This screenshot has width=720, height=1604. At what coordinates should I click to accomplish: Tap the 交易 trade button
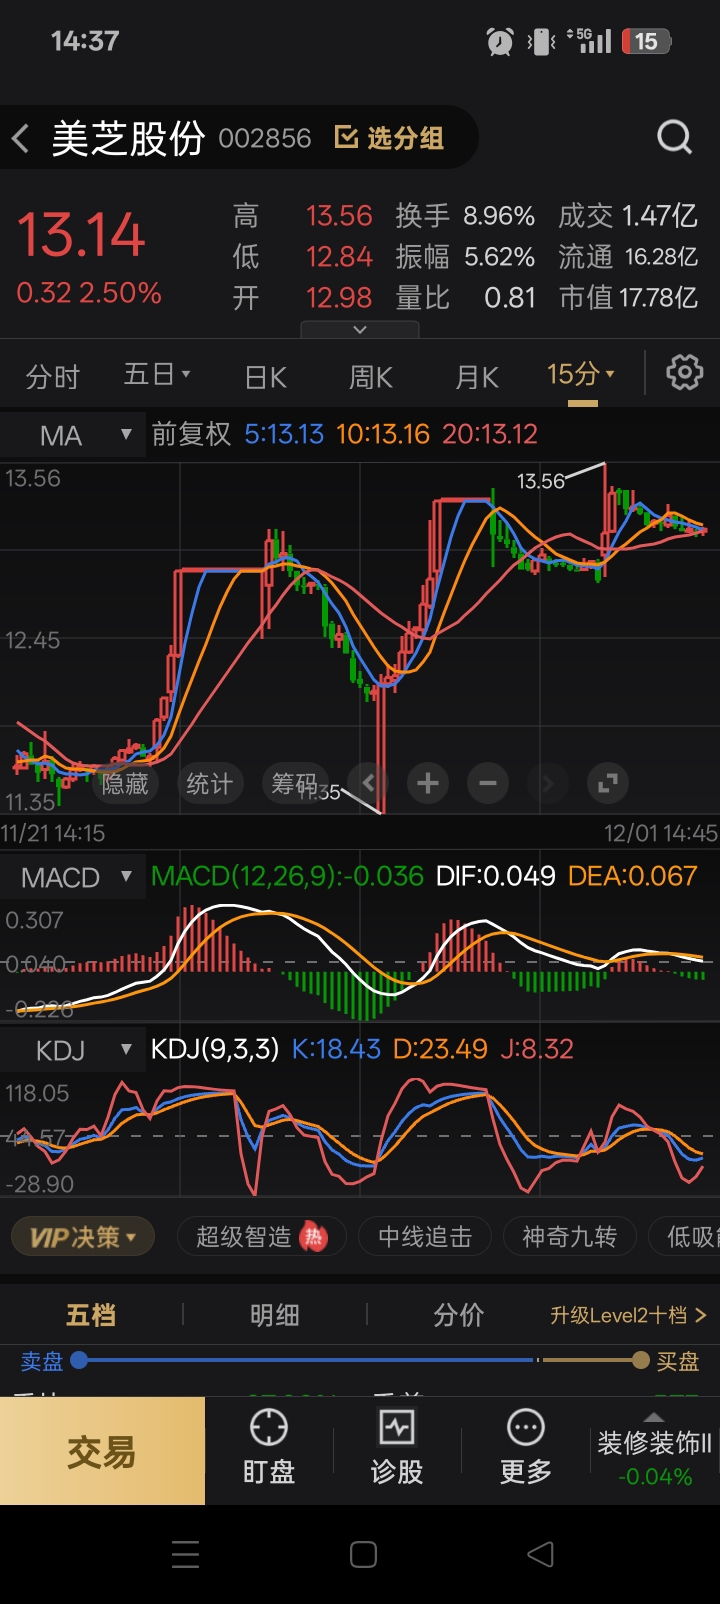click(102, 1451)
